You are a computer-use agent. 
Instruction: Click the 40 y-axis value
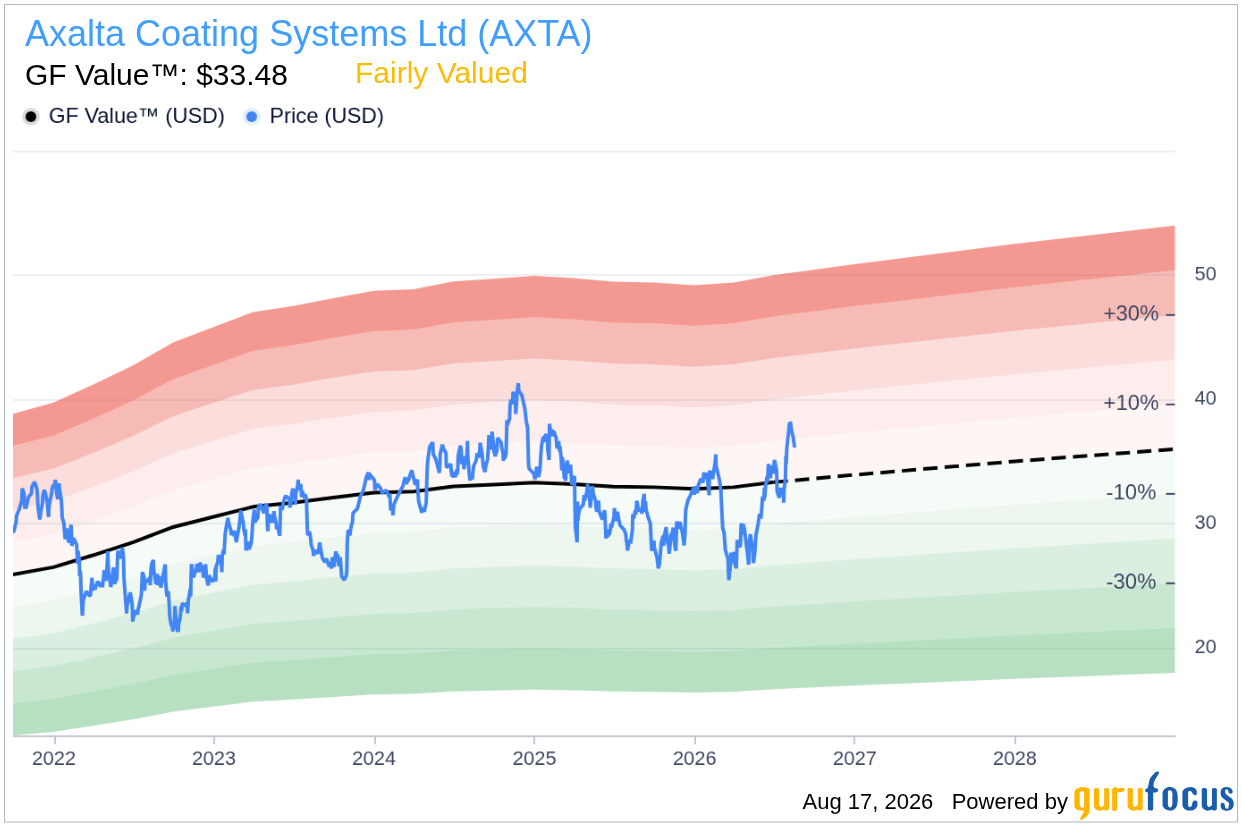tap(1205, 399)
